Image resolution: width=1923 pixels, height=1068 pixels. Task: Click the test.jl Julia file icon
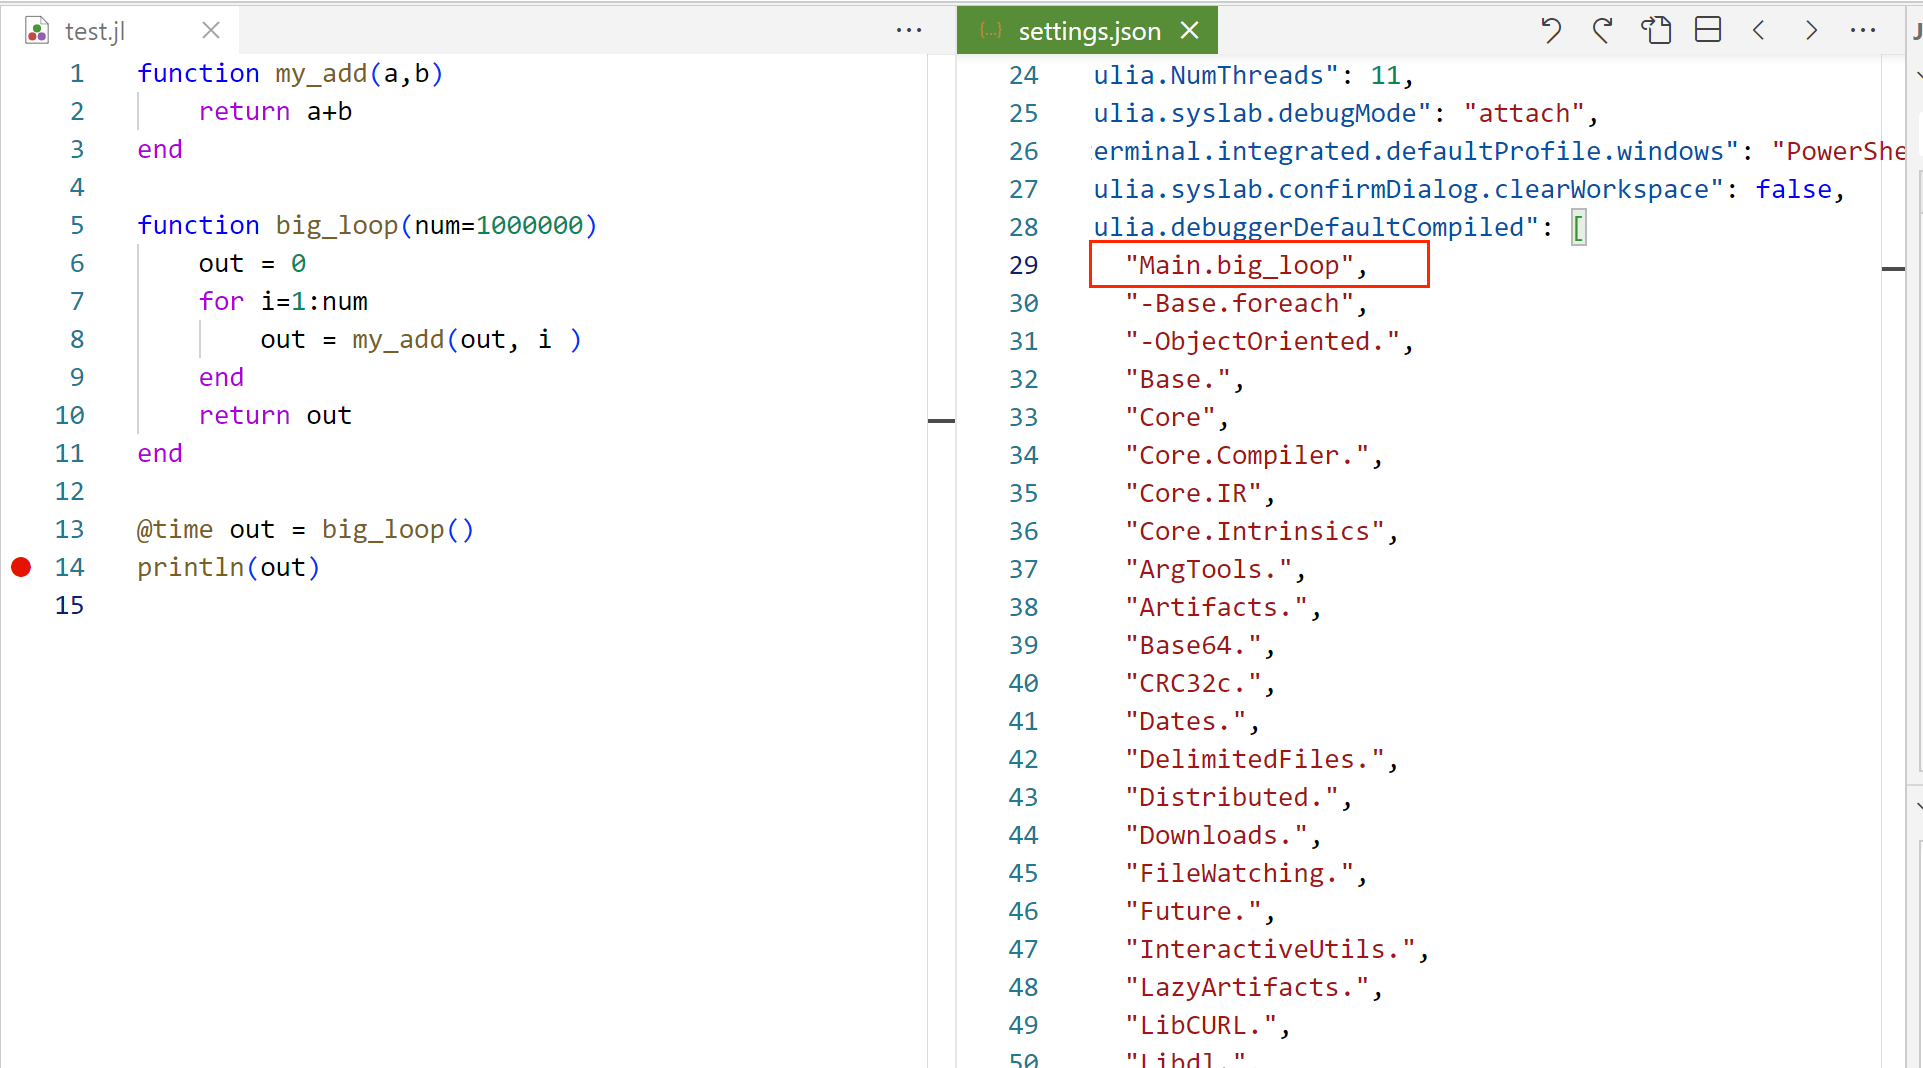pos(37,31)
